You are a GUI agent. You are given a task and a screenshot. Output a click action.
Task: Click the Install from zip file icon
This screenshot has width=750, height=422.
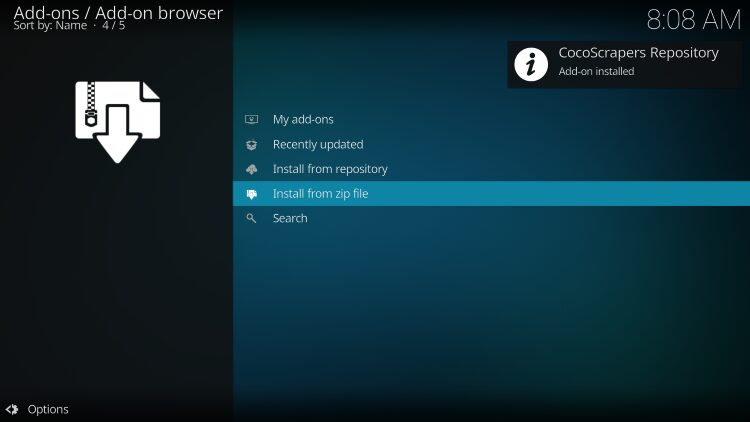pyautogui.click(x=252, y=194)
